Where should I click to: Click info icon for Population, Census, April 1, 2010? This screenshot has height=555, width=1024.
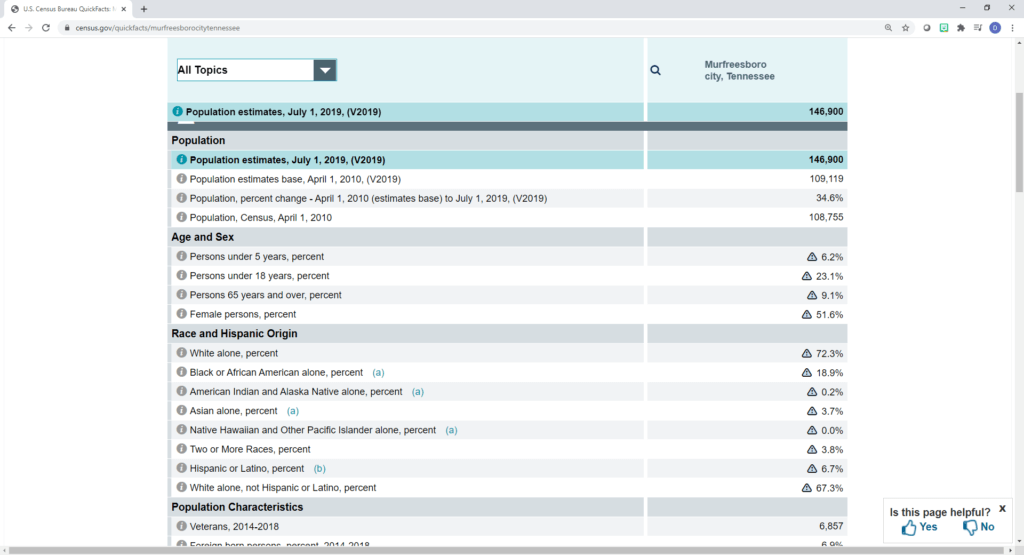click(182, 217)
